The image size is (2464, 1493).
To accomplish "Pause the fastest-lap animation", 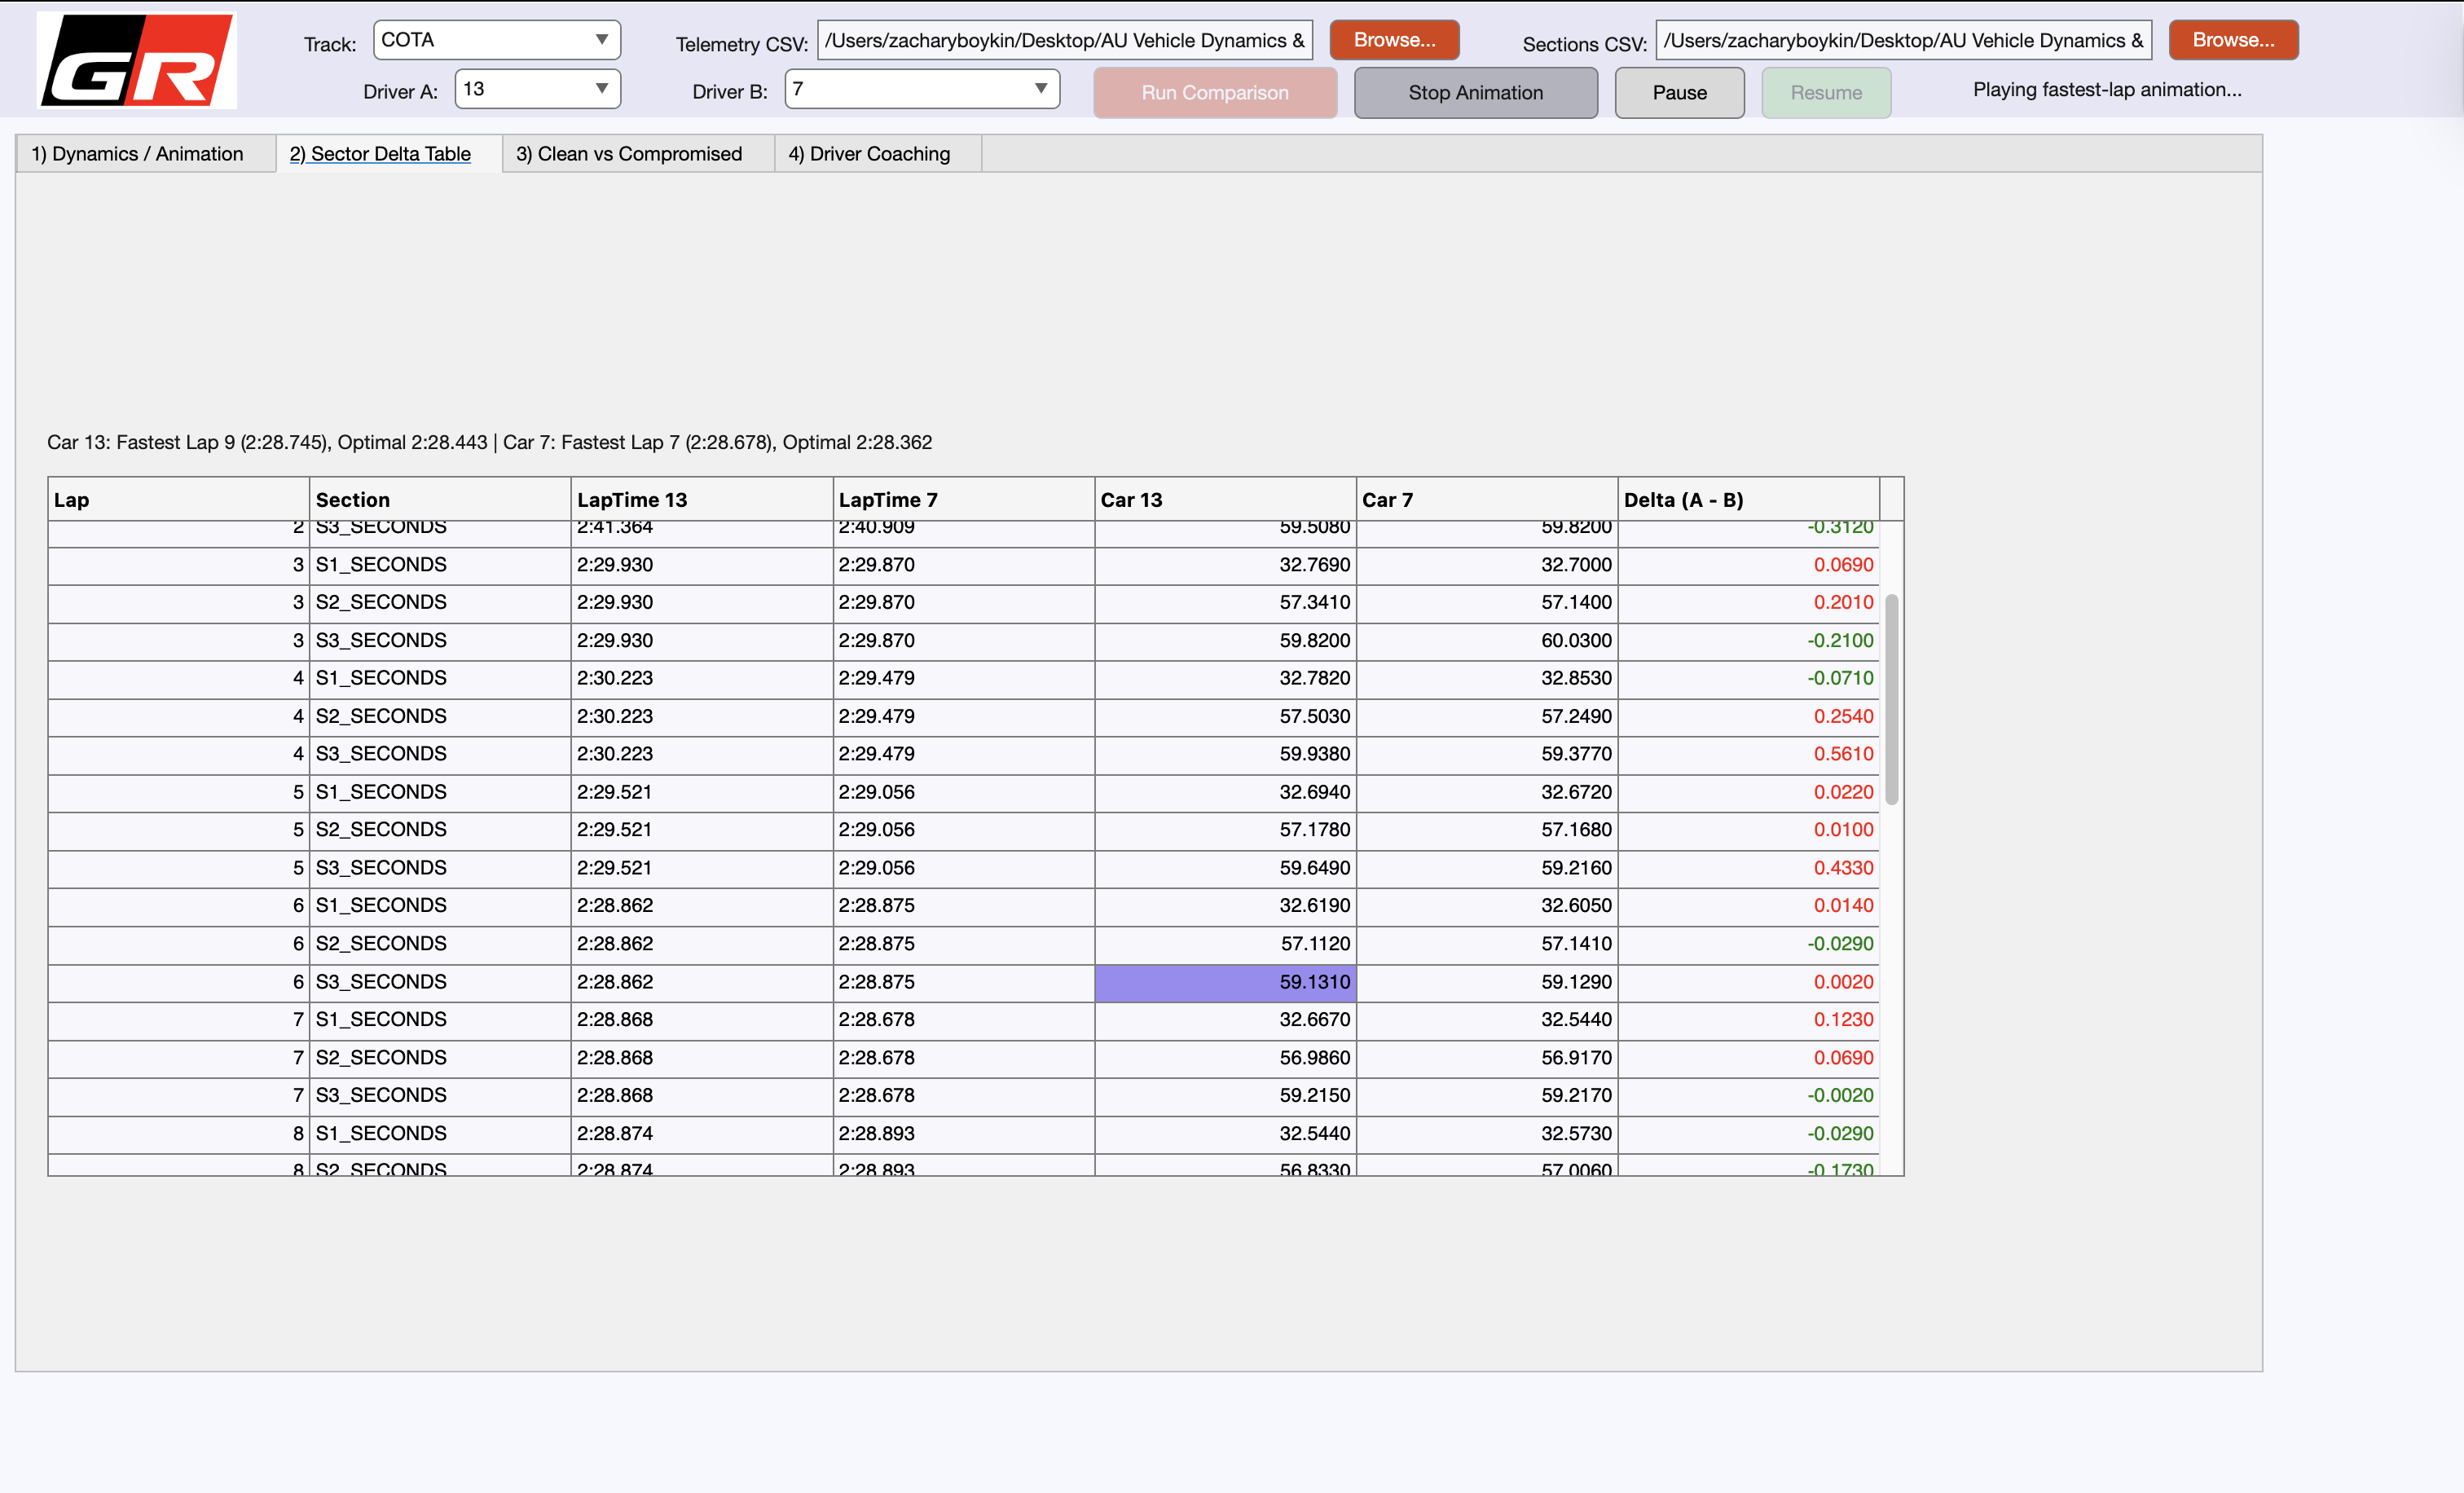I will pos(1679,93).
